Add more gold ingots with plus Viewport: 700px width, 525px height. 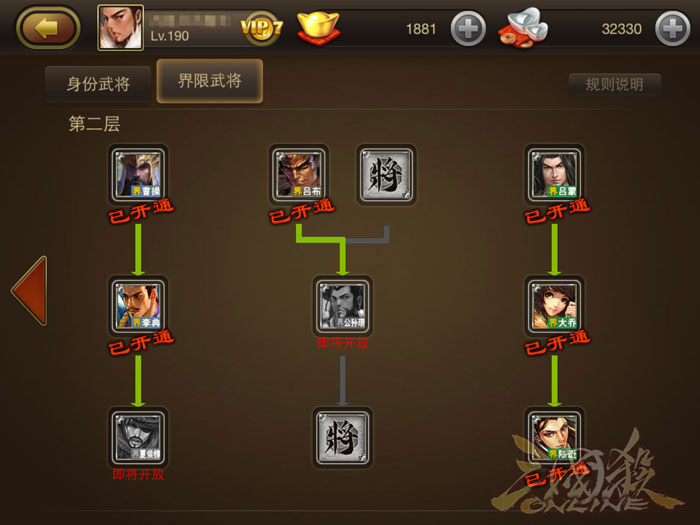click(x=468, y=29)
